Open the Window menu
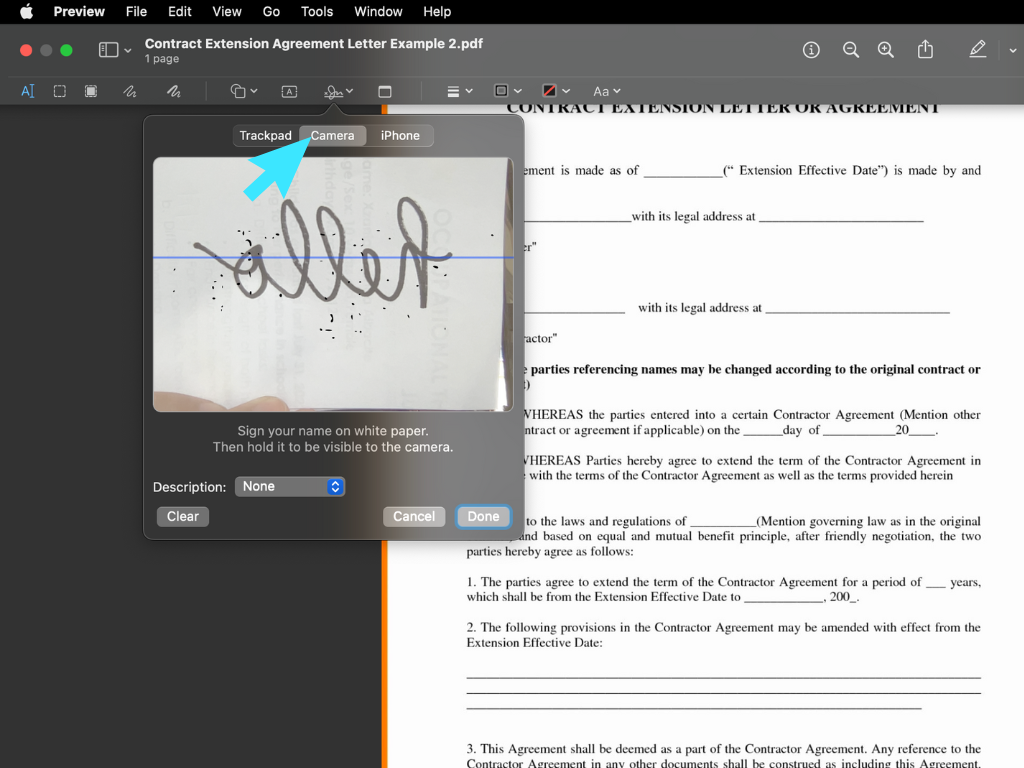 (x=378, y=12)
